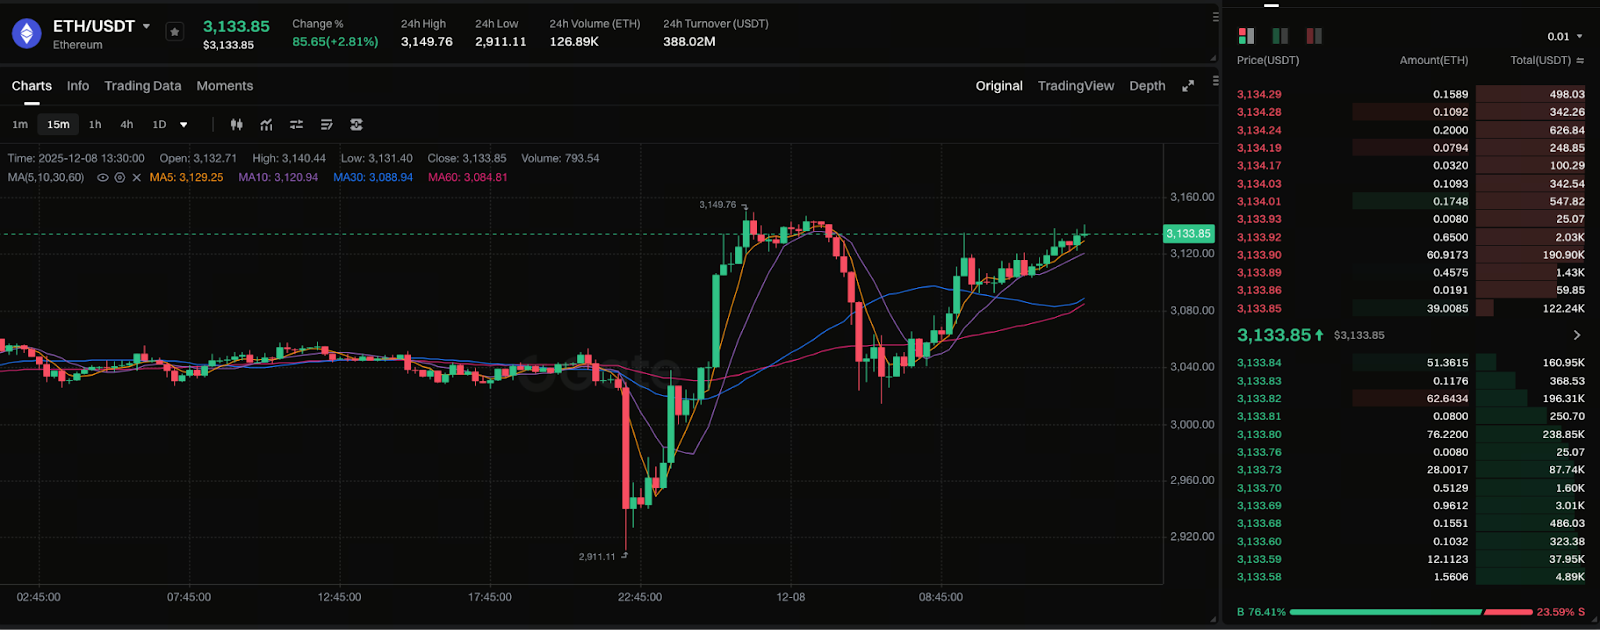Open the chart settings sliders icon
1600x630 pixels.
(297, 125)
